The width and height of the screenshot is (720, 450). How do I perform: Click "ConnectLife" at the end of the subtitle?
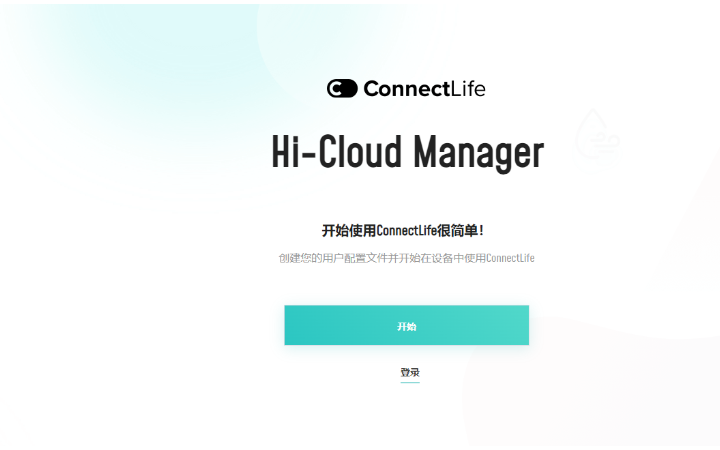click(510, 258)
